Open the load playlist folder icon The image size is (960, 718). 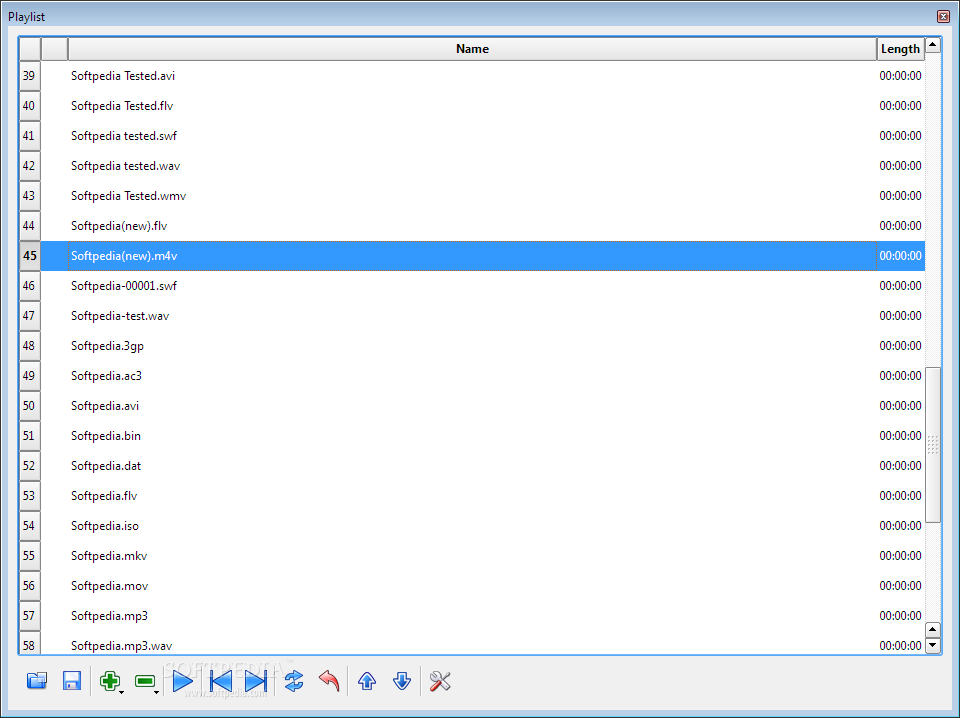[37, 681]
